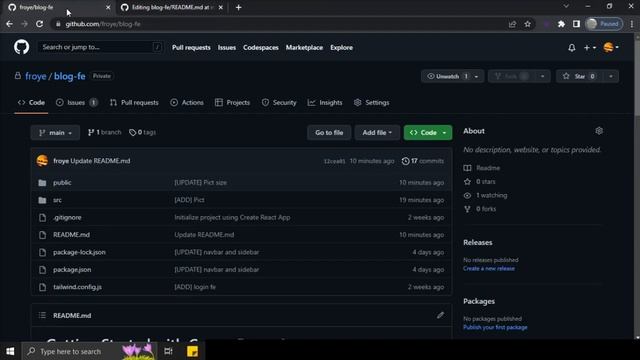Click the blog-fe repository name
The image size is (640, 360).
coord(70,76)
